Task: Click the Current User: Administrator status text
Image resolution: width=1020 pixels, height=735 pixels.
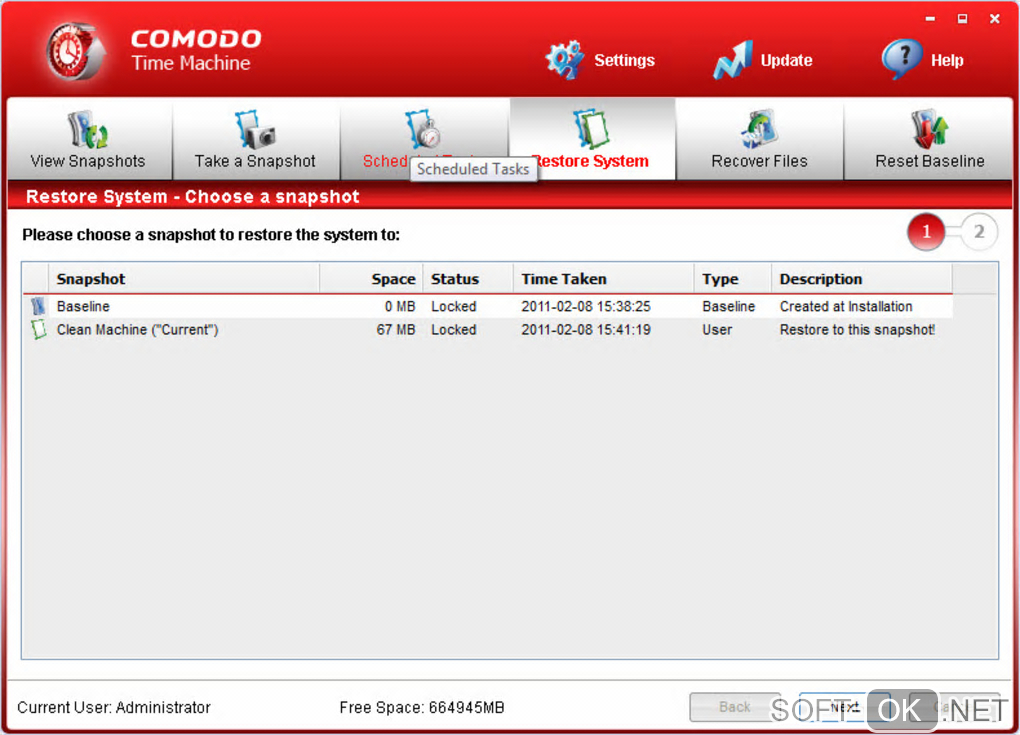Action: pyautogui.click(x=114, y=707)
